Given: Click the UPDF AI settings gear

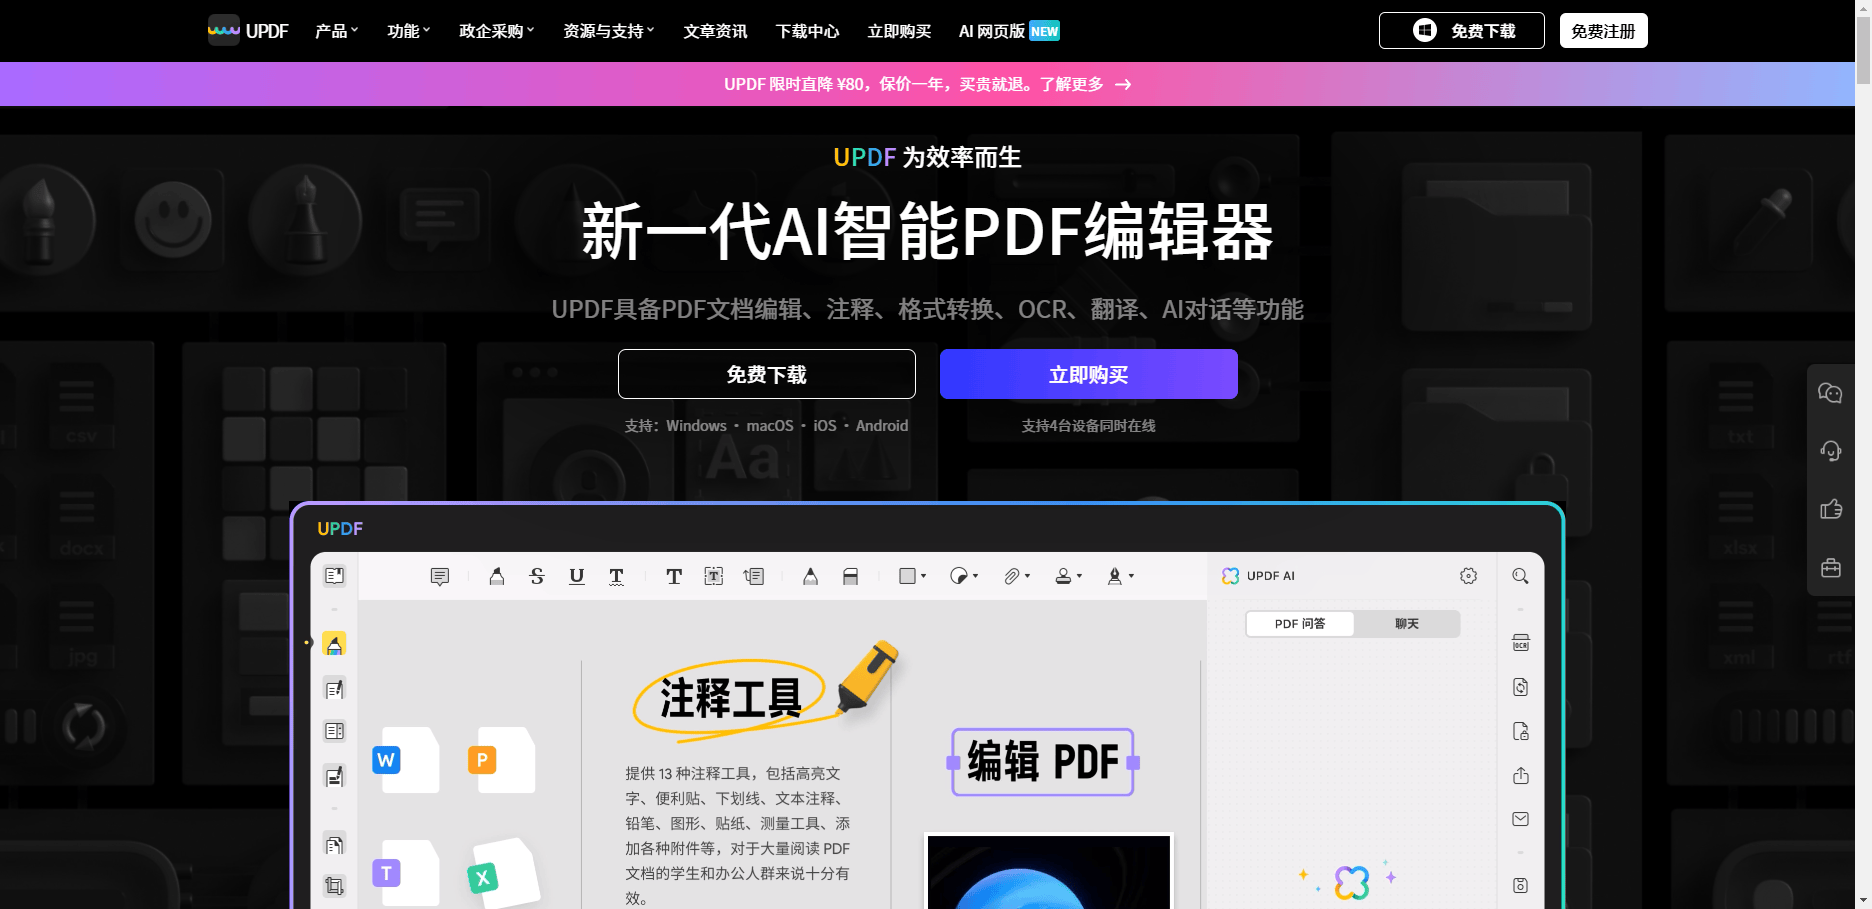Looking at the screenshot, I should point(1468,576).
